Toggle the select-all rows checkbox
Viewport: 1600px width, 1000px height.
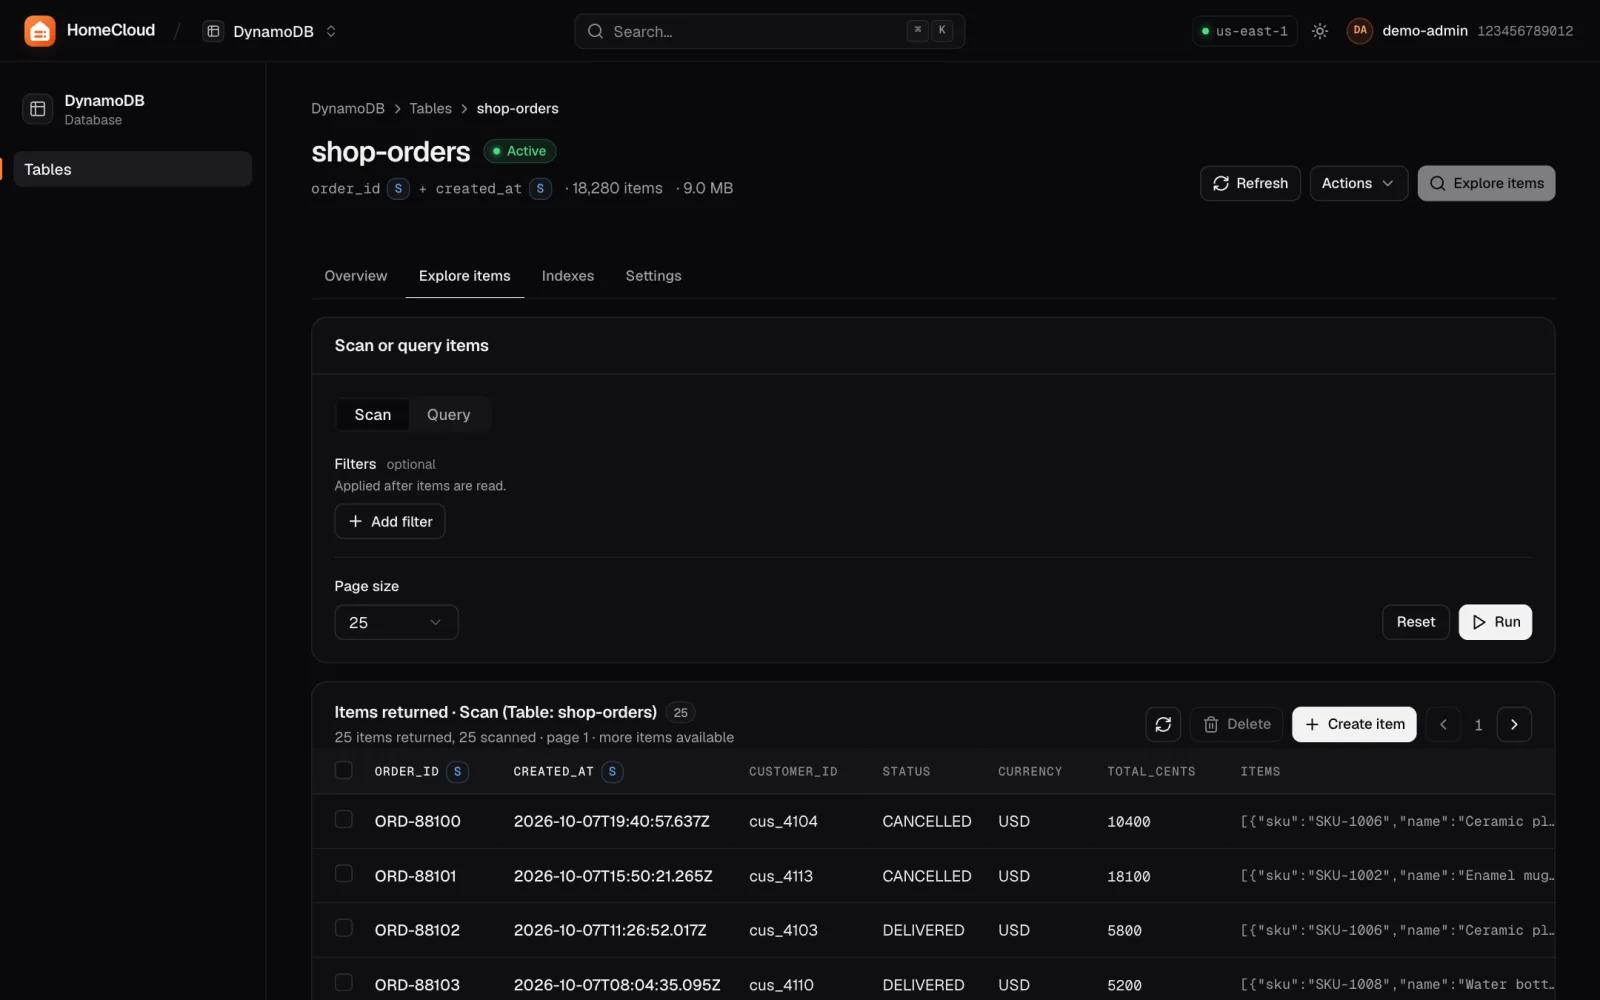tap(344, 770)
